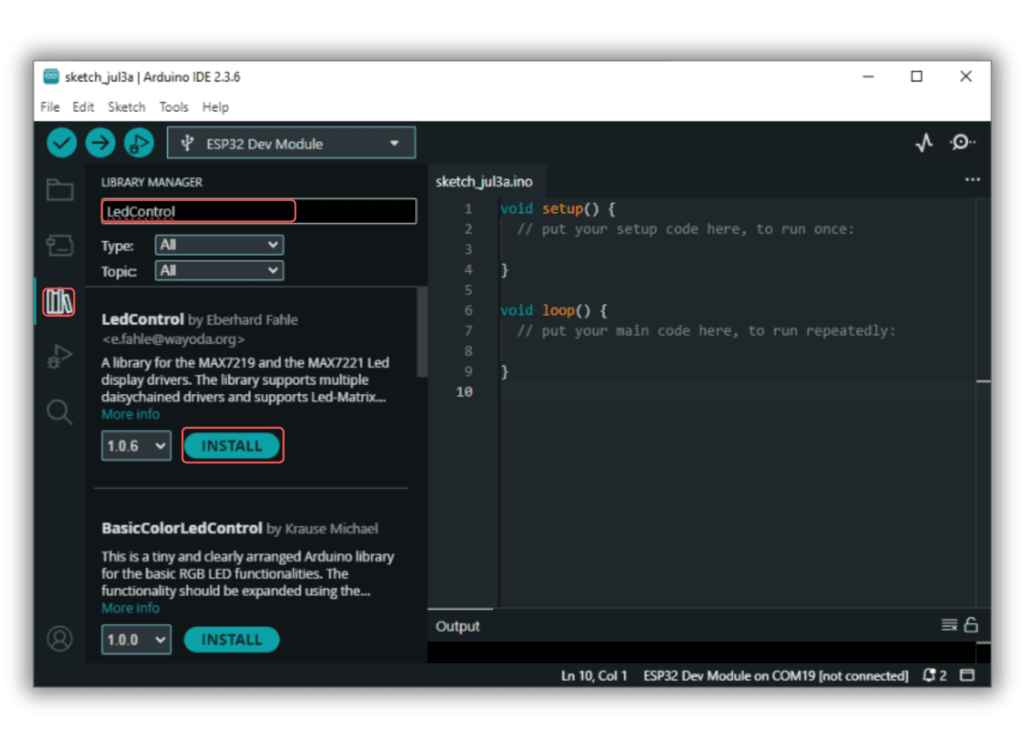Open the Debug panel in the sidebar
1024x748 pixels.
[x=59, y=357]
